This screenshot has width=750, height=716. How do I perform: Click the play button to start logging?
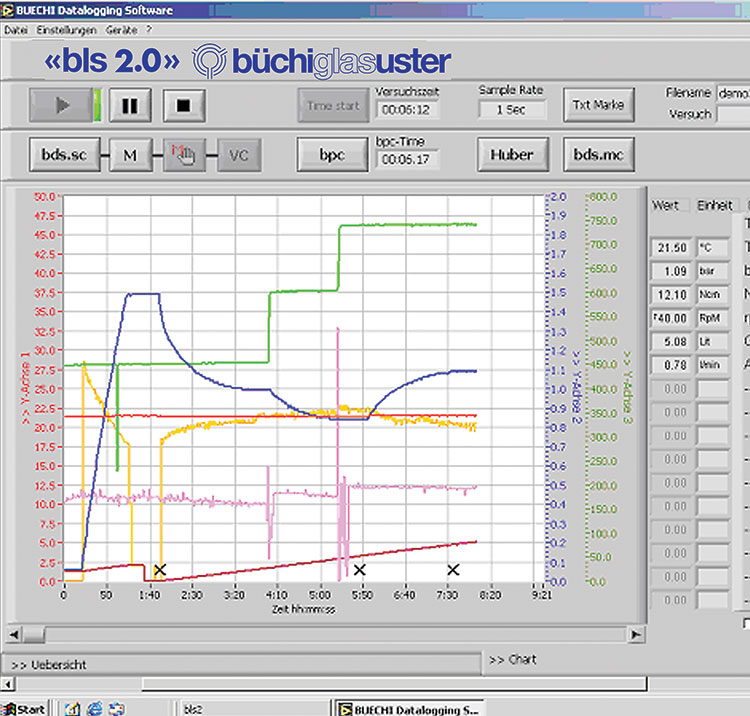[x=61, y=105]
